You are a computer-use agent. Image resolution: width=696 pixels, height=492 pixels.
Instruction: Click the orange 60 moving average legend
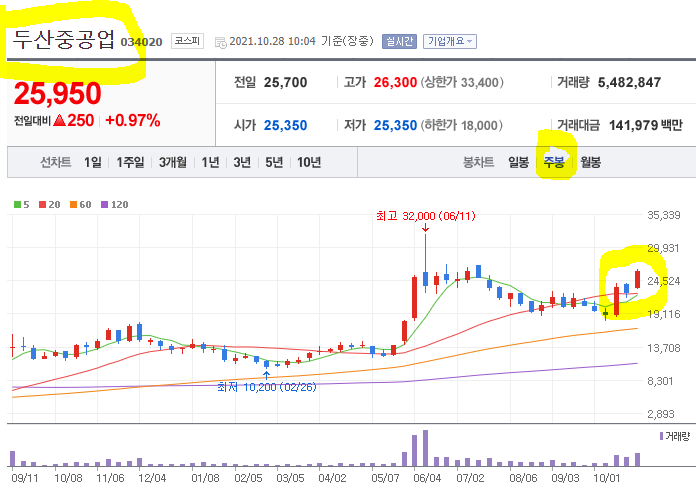click(80, 205)
